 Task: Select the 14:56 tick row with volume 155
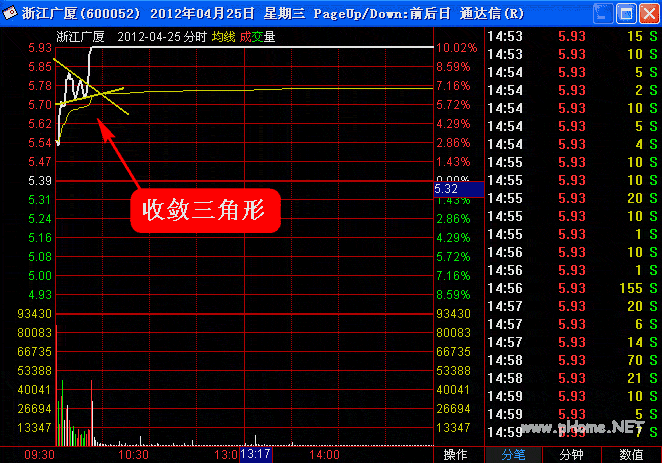(573, 288)
